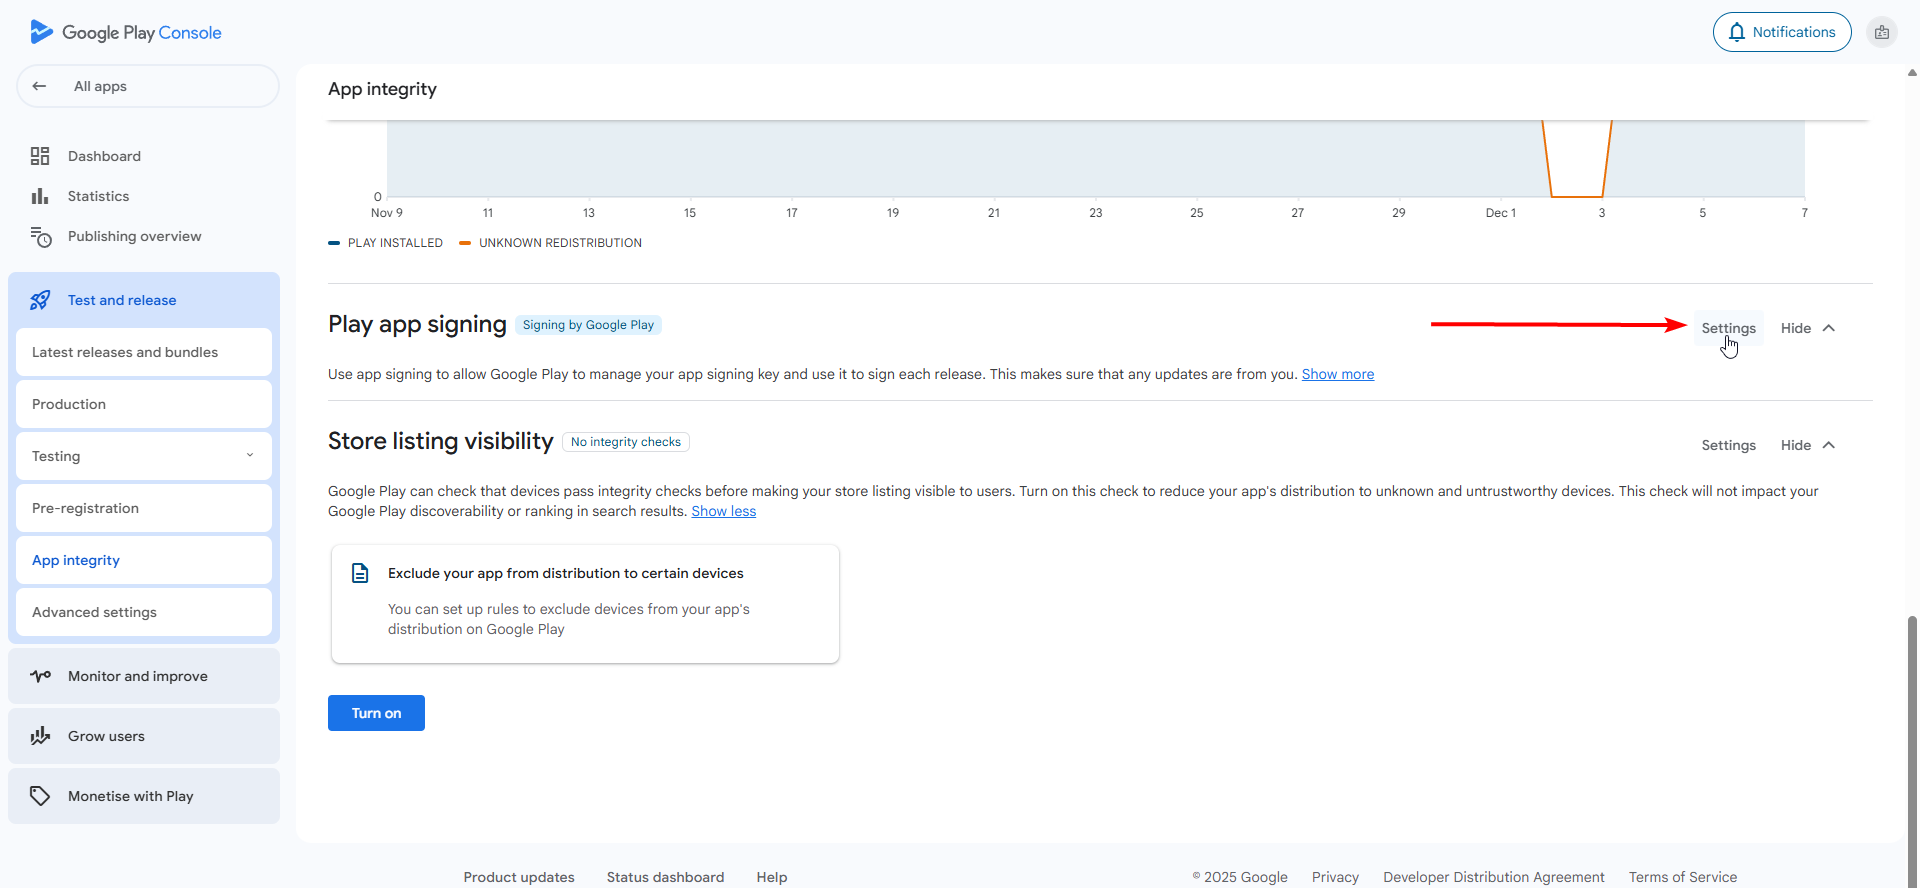Open the Terms of Service link
1920x888 pixels.
click(1683, 877)
